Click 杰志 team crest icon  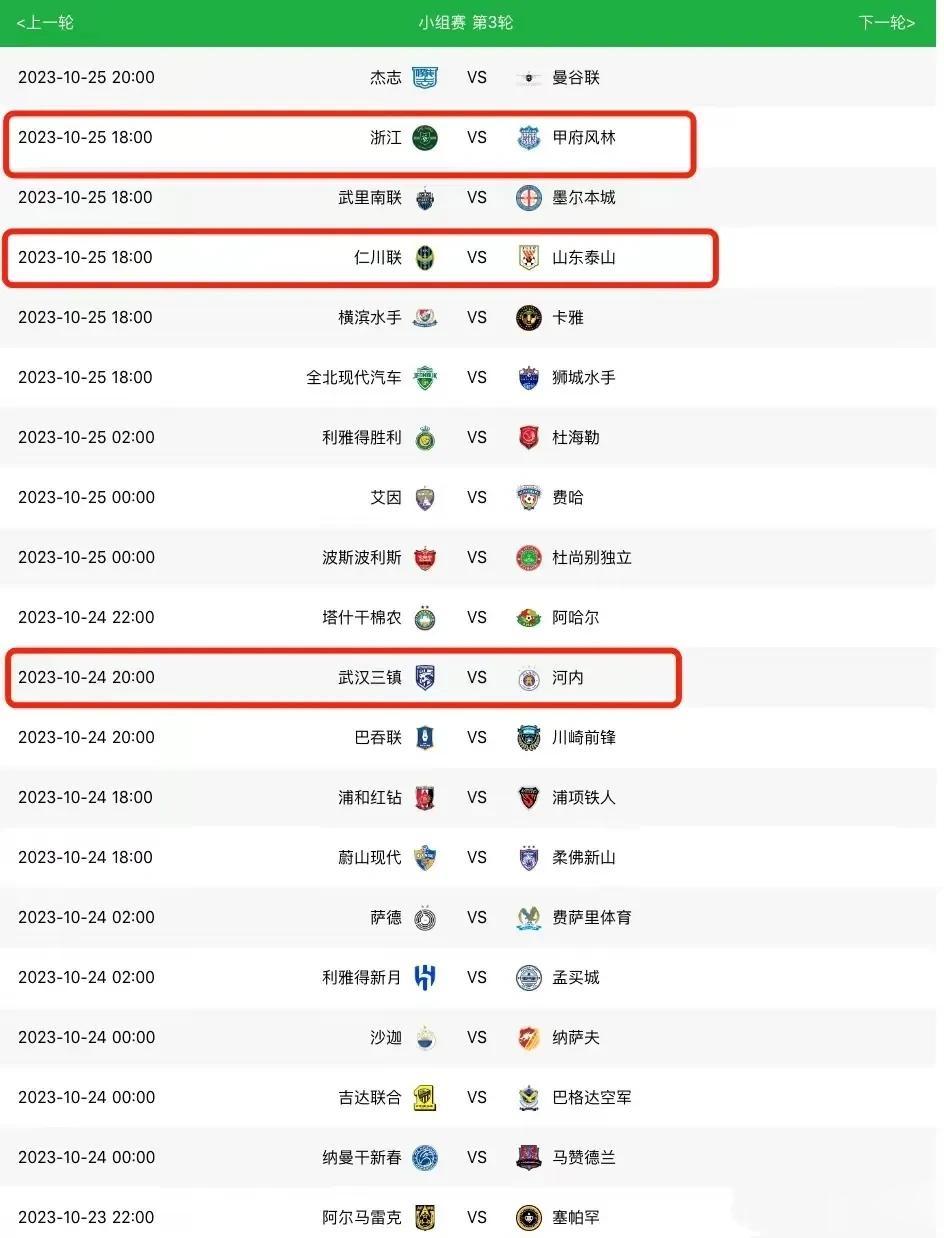click(425, 77)
